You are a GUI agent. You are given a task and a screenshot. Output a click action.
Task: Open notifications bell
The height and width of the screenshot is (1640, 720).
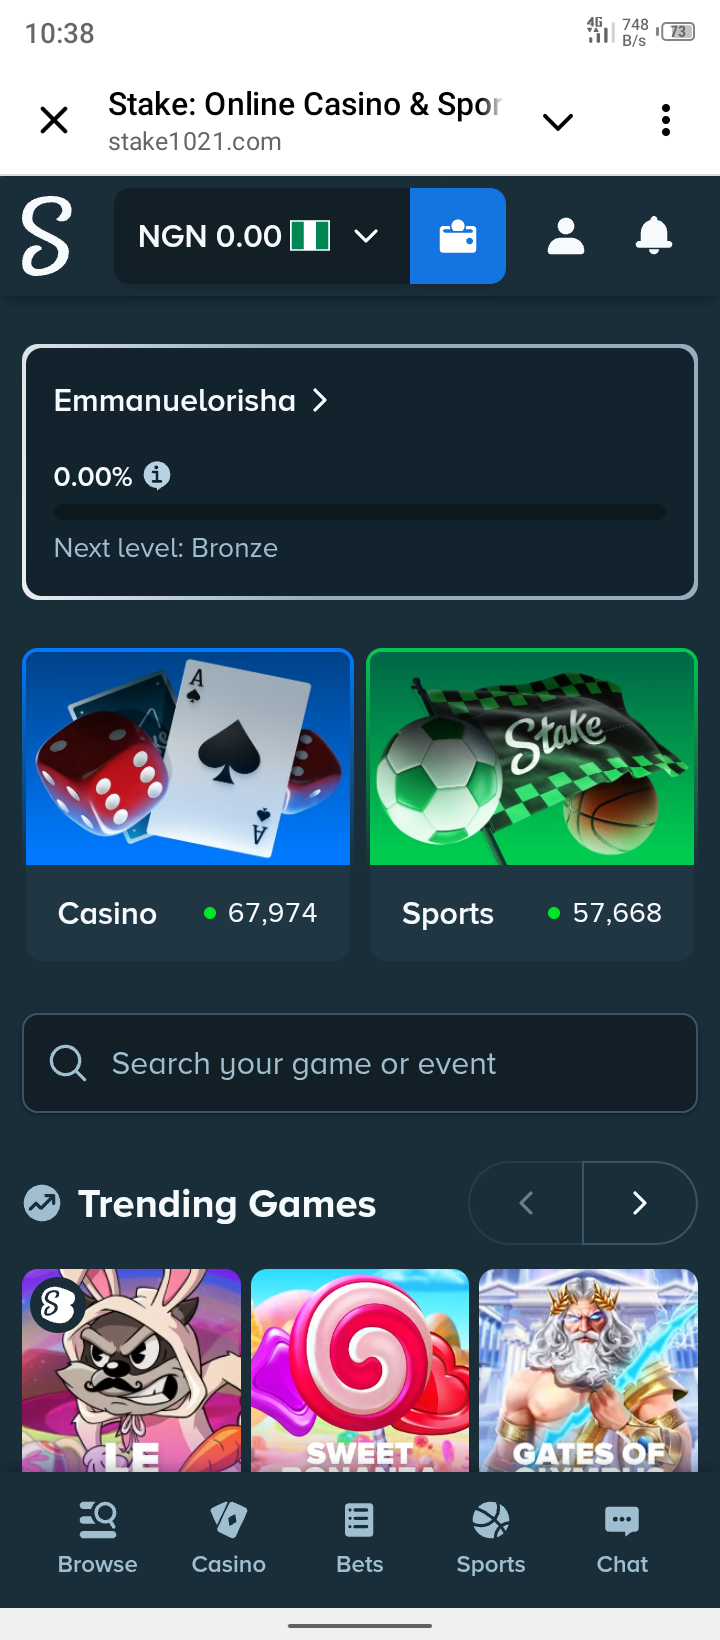(654, 236)
